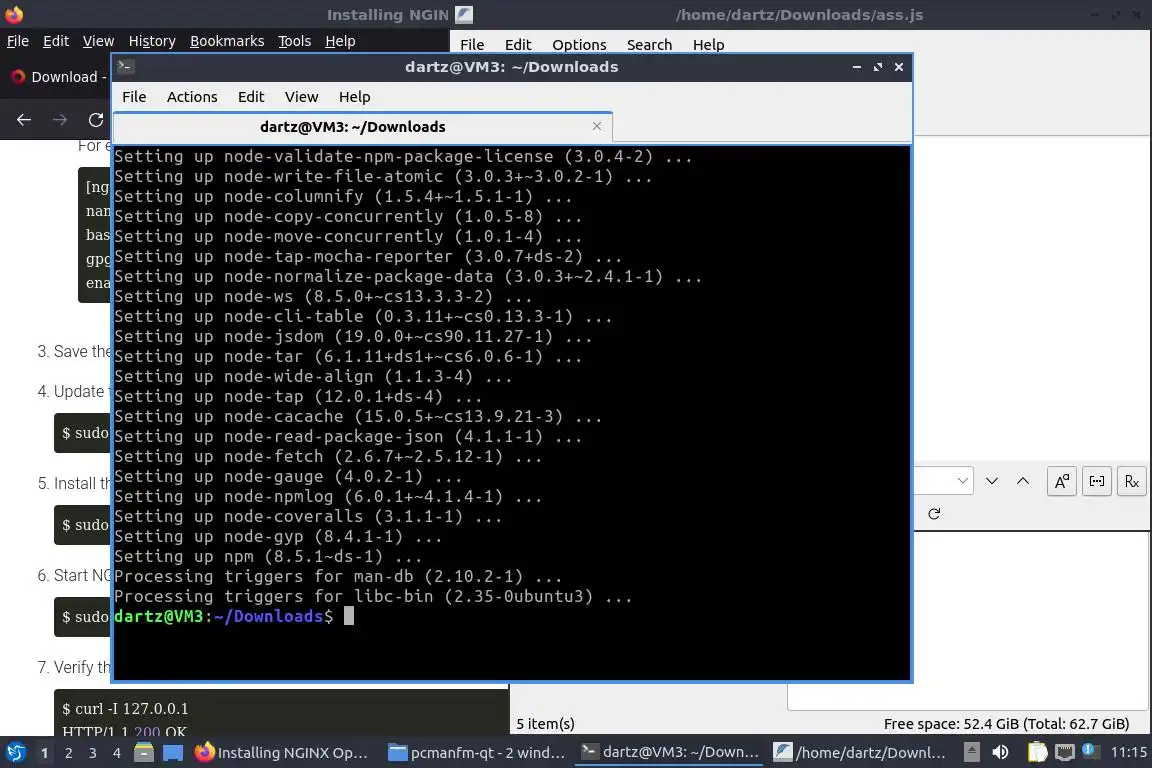Open the text editor Edit menu

pyautogui.click(x=518, y=45)
